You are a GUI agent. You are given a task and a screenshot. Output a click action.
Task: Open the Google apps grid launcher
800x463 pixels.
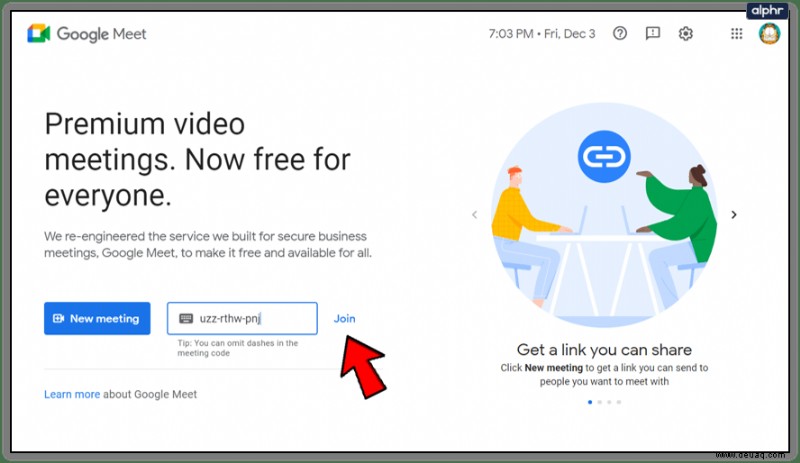(736, 34)
